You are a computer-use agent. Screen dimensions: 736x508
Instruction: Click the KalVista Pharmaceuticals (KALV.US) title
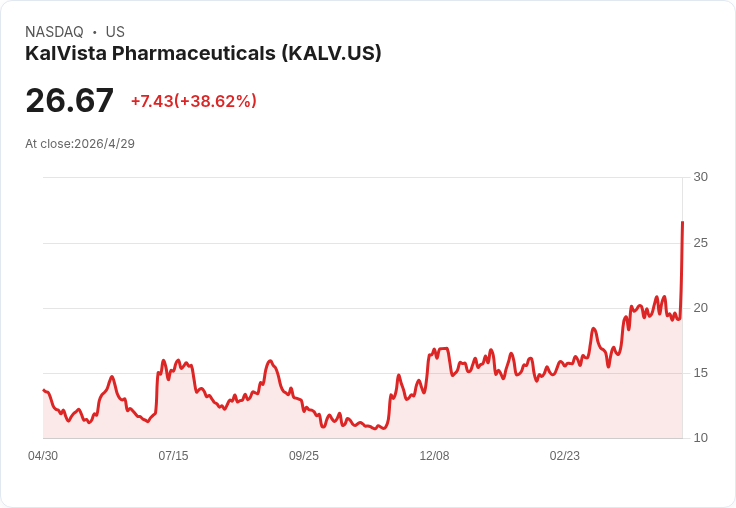203,54
